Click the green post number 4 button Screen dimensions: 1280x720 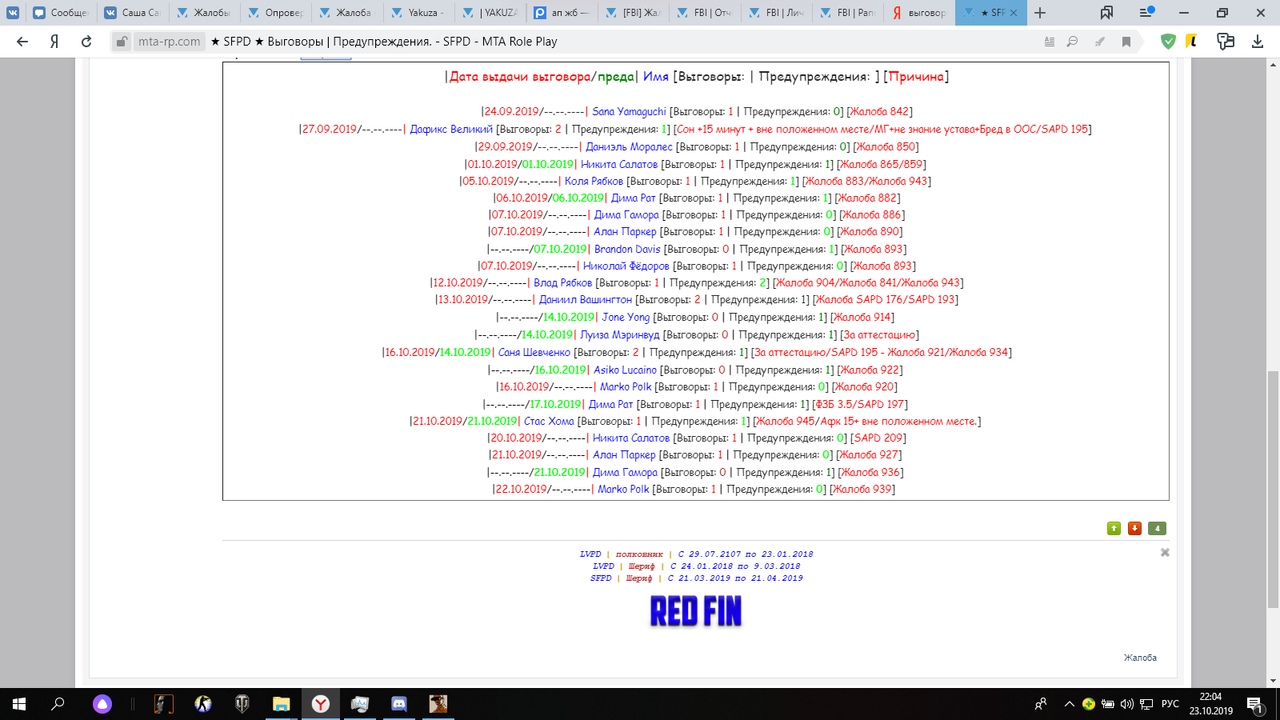[x=1157, y=528]
